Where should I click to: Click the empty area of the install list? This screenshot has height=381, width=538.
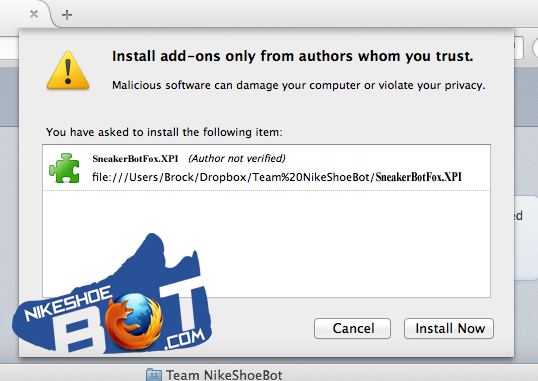tap(343, 244)
